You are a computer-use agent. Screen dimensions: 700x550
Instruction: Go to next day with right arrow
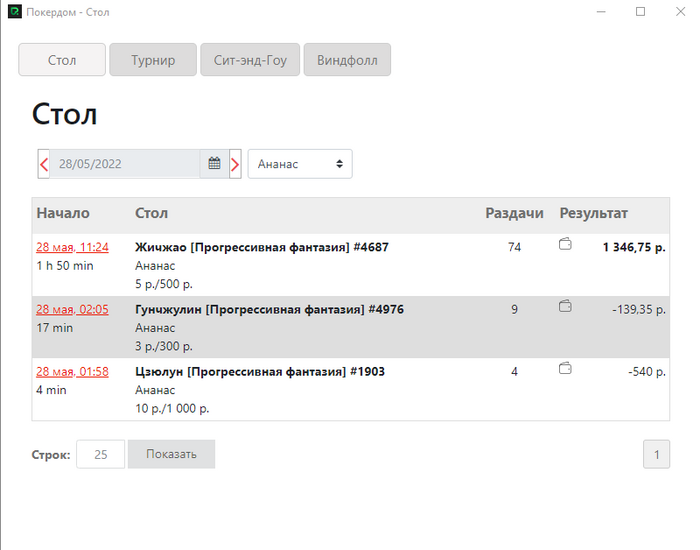coord(235,164)
